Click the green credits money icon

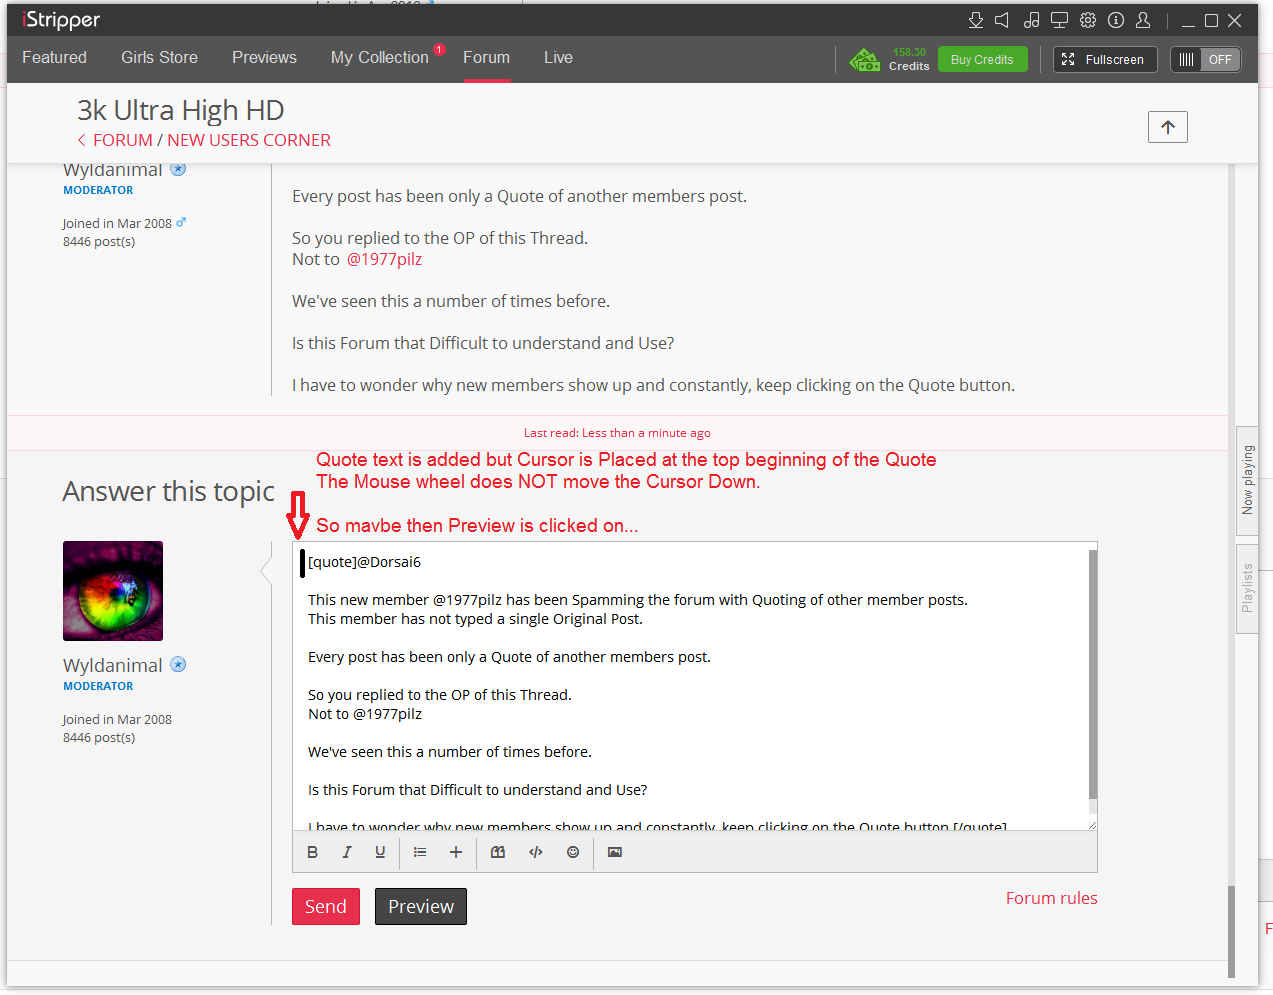(x=865, y=60)
